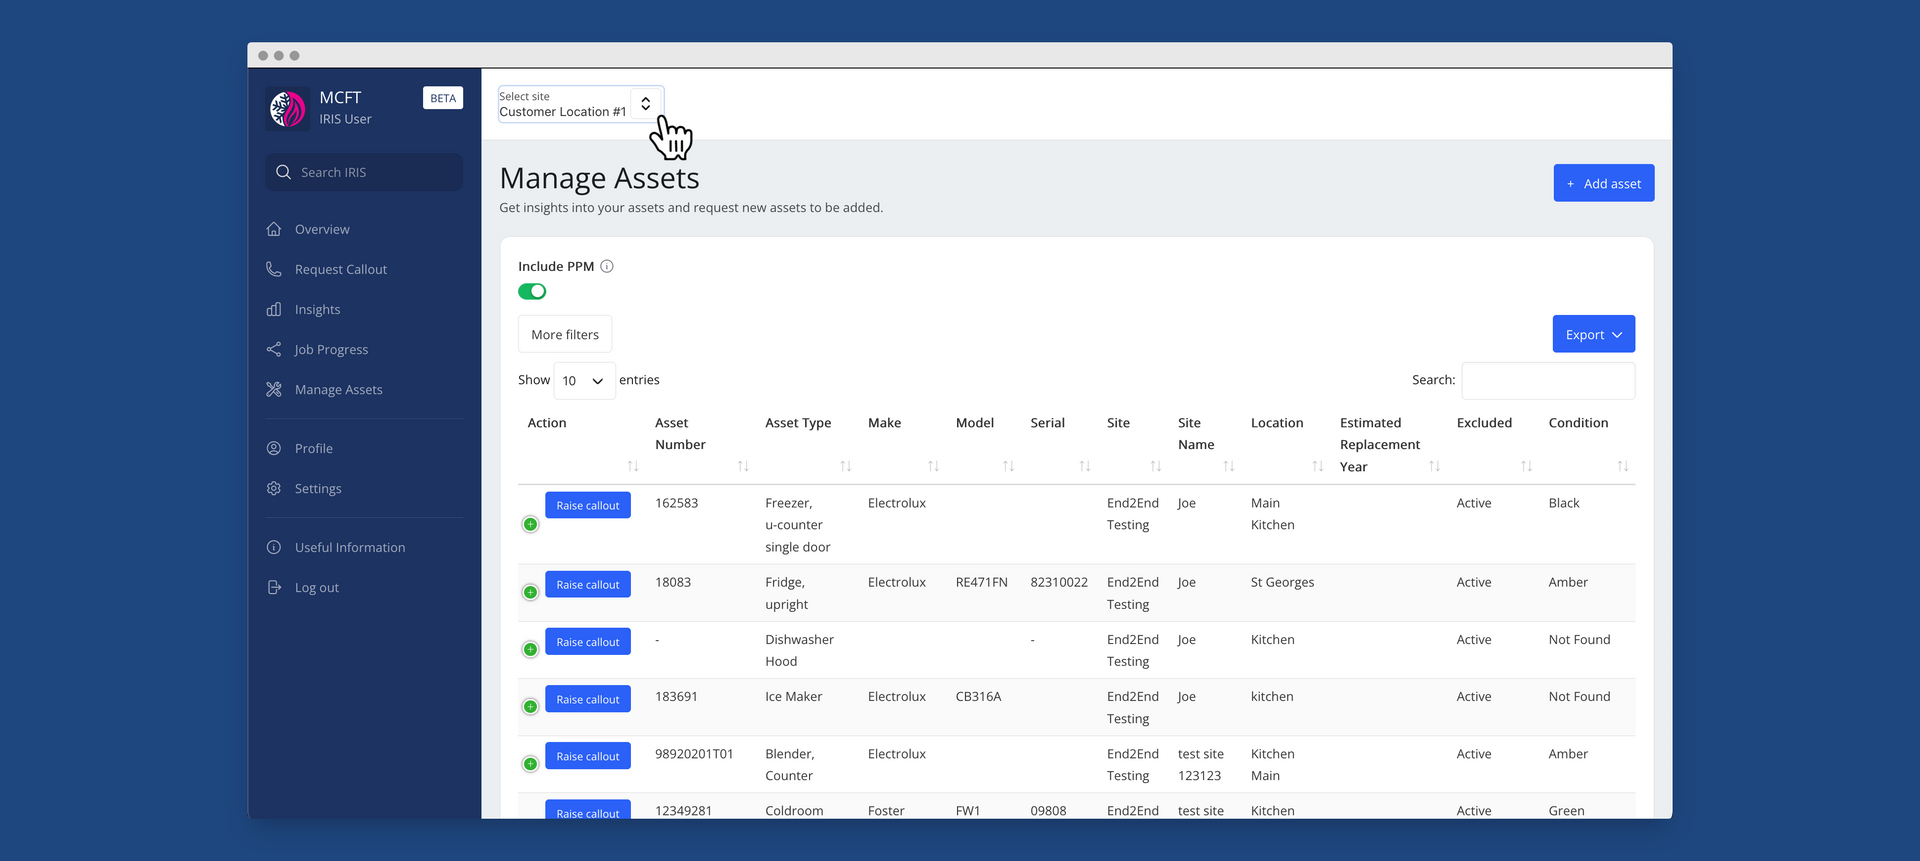The width and height of the screenshot is (1920, 861).
Task: Click the Insights bar chart icon
Action: click(x=274, y=309)
